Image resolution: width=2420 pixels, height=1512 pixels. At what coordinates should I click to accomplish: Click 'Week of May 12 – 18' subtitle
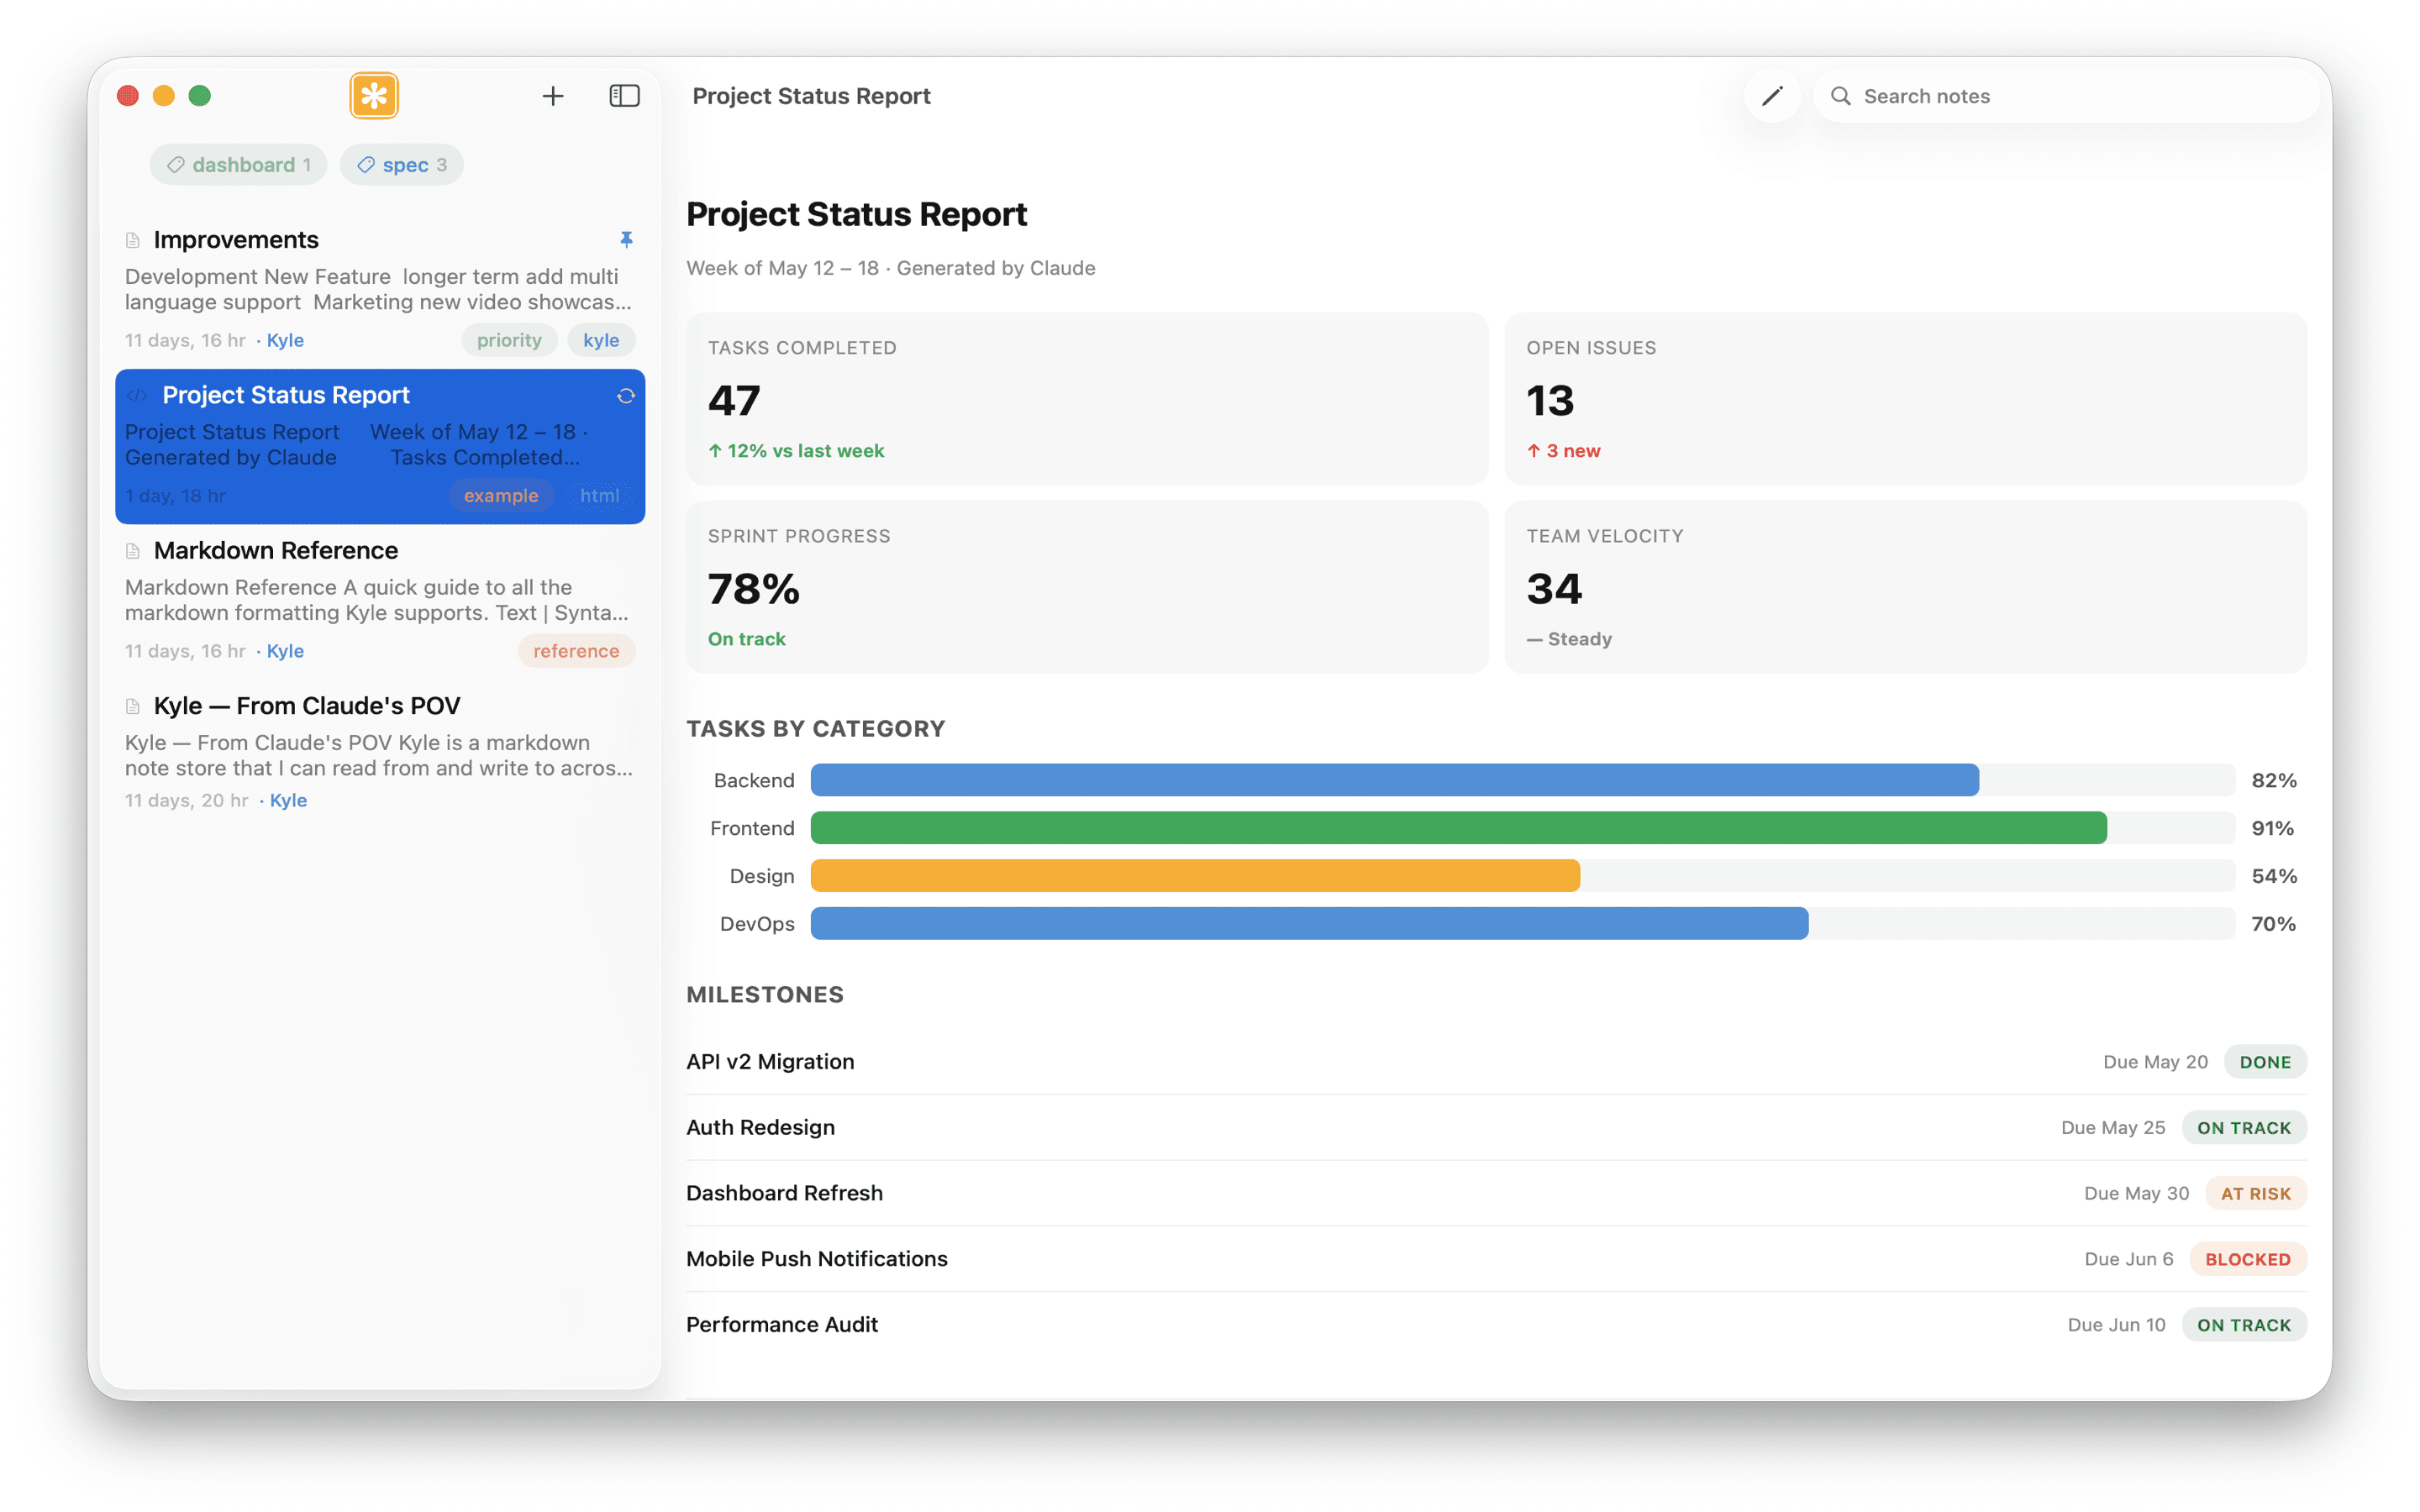point(783,268)
